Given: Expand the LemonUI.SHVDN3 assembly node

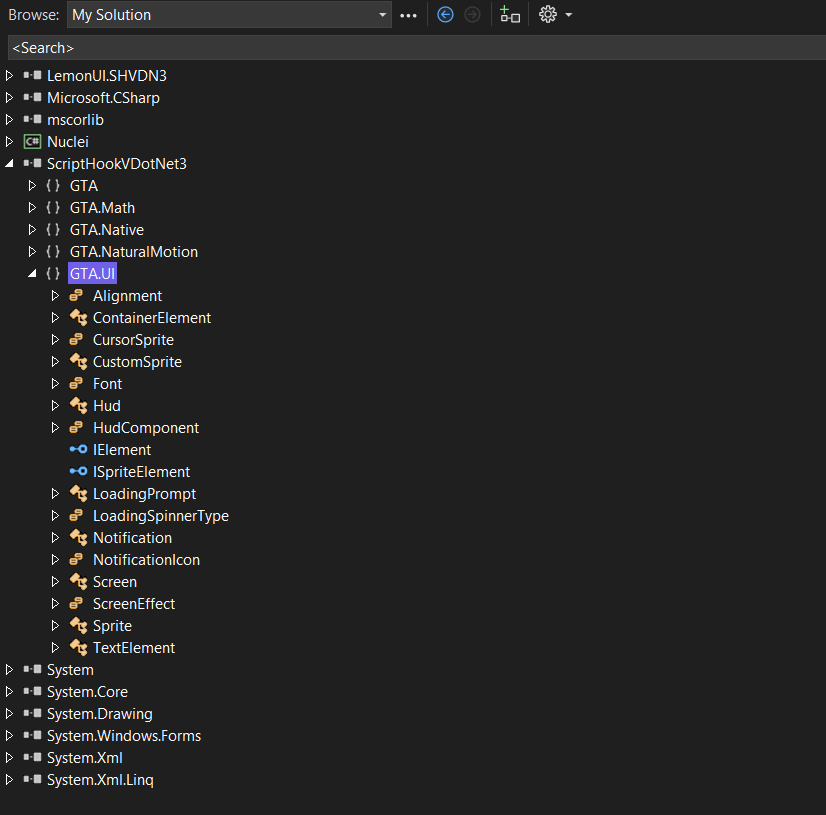Looking at the screenshot, I should [x=9, y=75].
